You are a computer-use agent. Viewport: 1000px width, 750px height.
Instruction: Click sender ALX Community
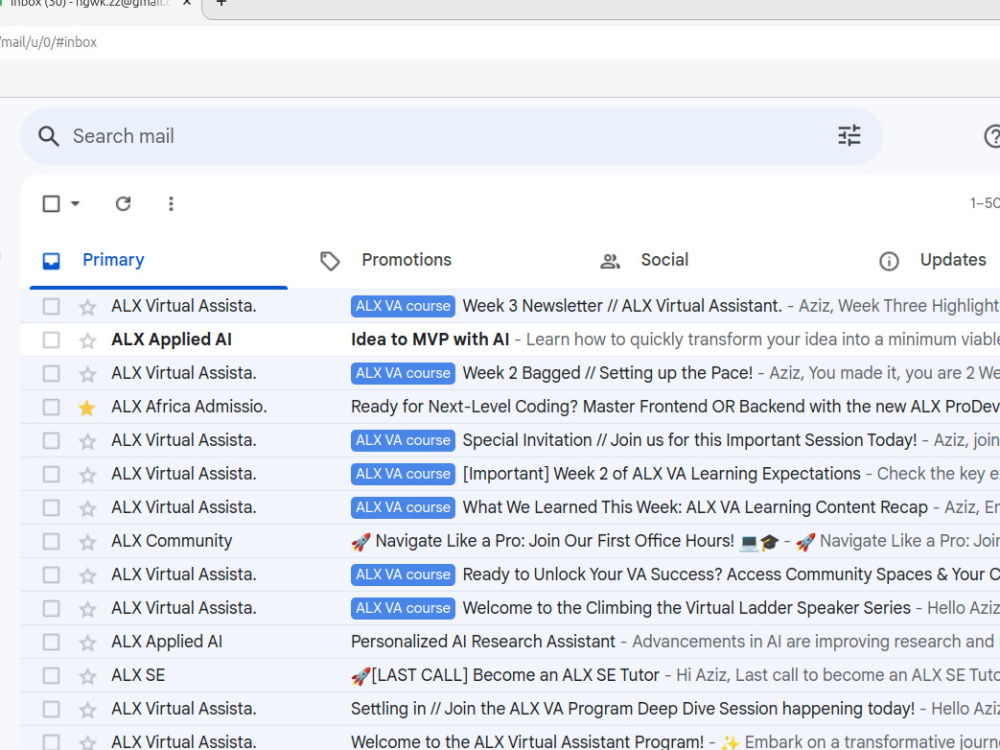pos(172,541)
